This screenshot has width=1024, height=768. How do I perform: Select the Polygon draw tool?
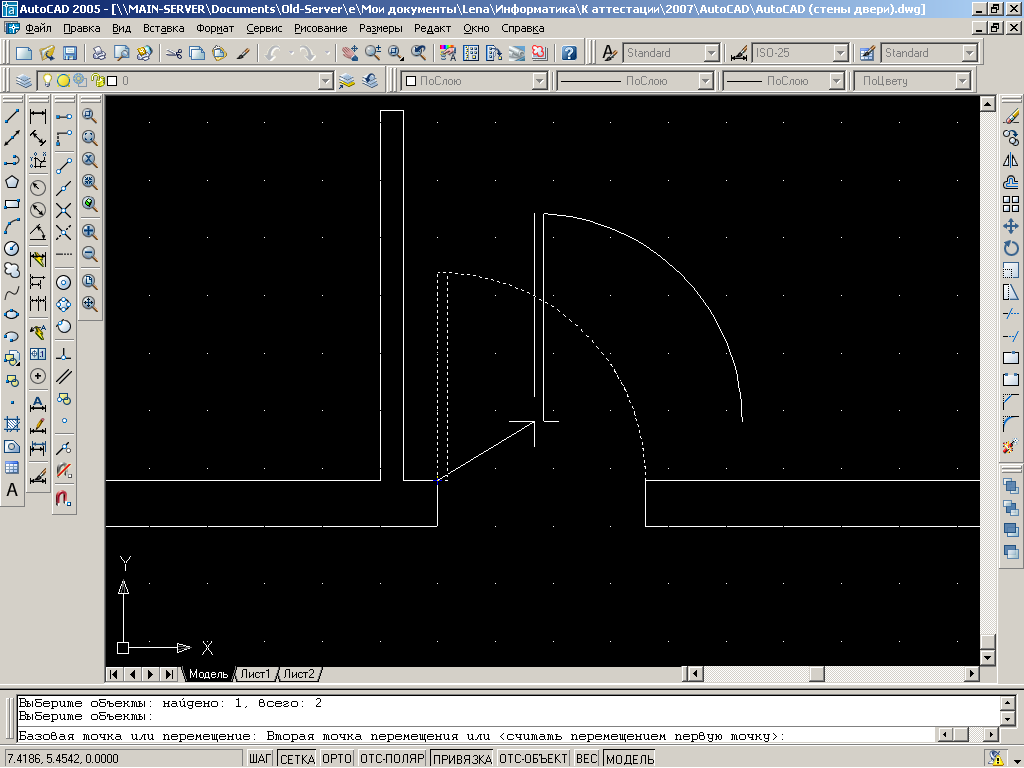tap(12, 182)
